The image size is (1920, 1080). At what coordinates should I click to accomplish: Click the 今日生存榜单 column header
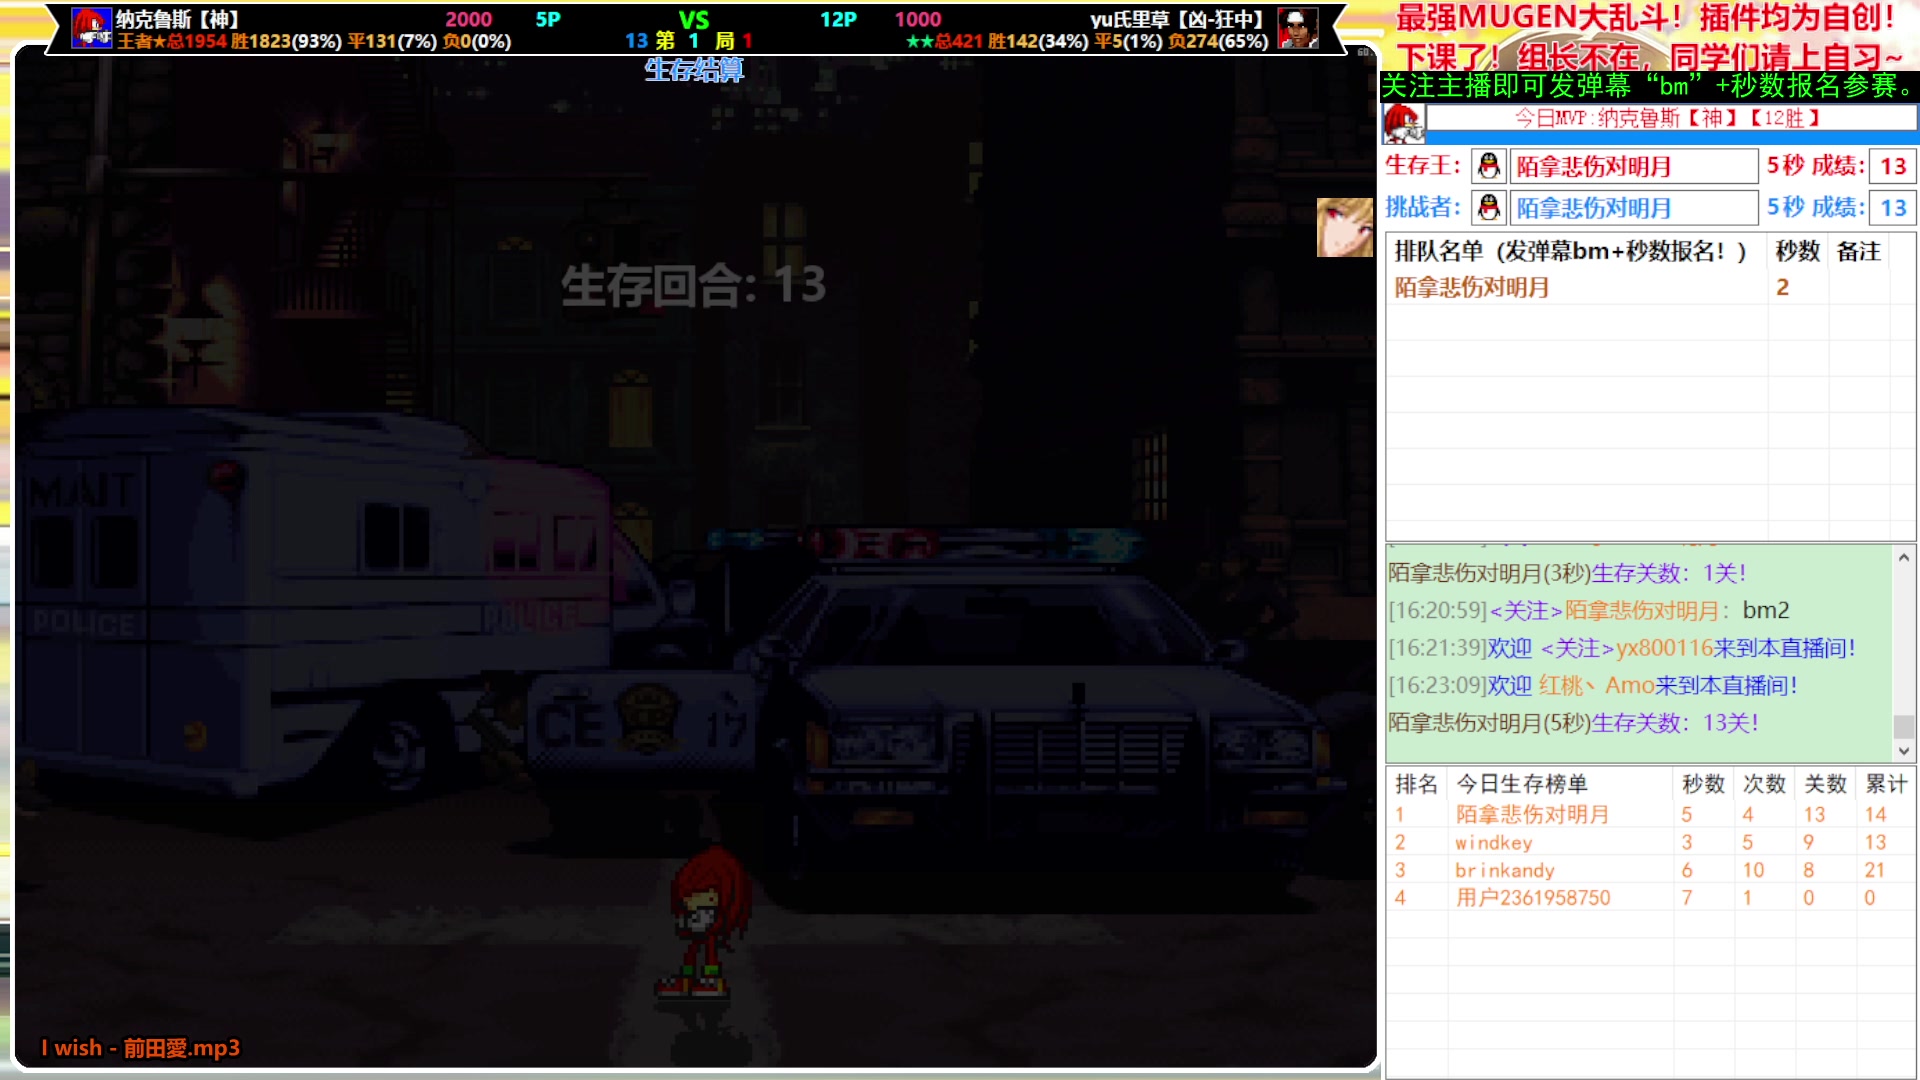tap(1560, 784)
